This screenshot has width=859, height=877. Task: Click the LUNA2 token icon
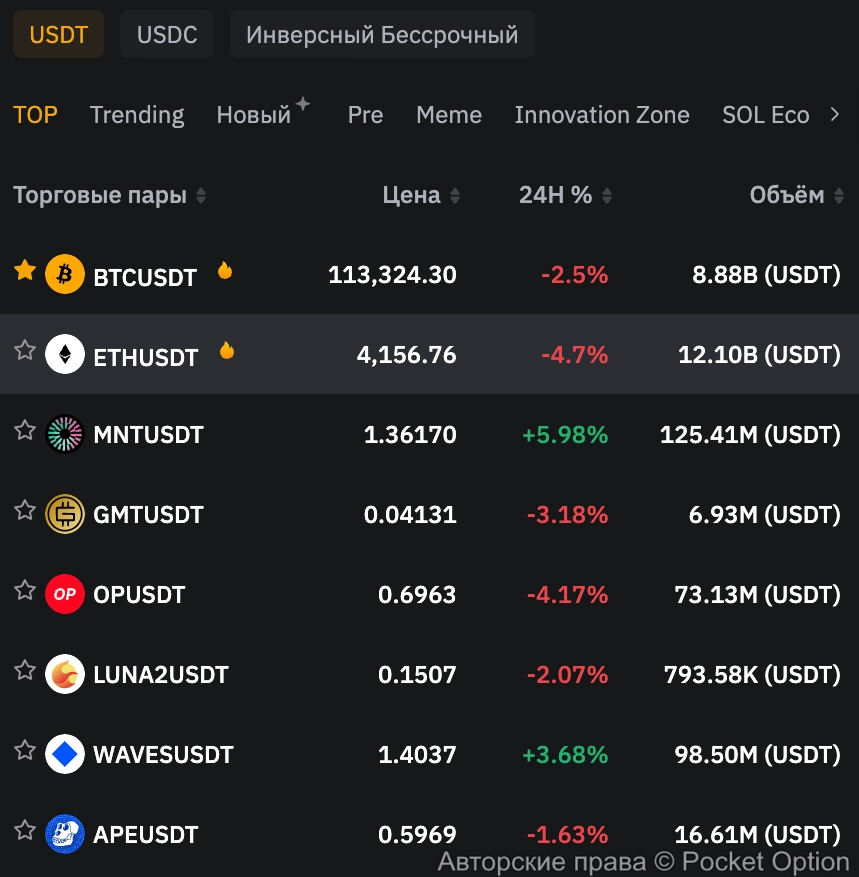pos(65,674)
